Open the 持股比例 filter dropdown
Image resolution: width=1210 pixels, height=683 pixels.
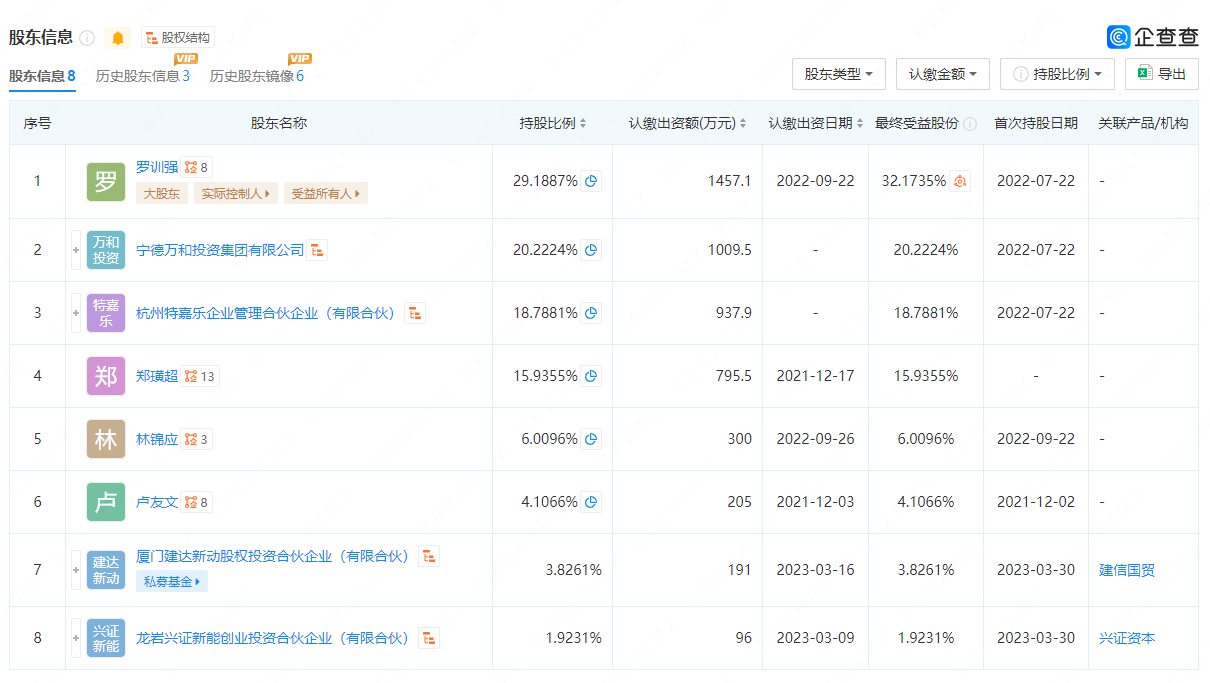click(x=1057, y=74)
